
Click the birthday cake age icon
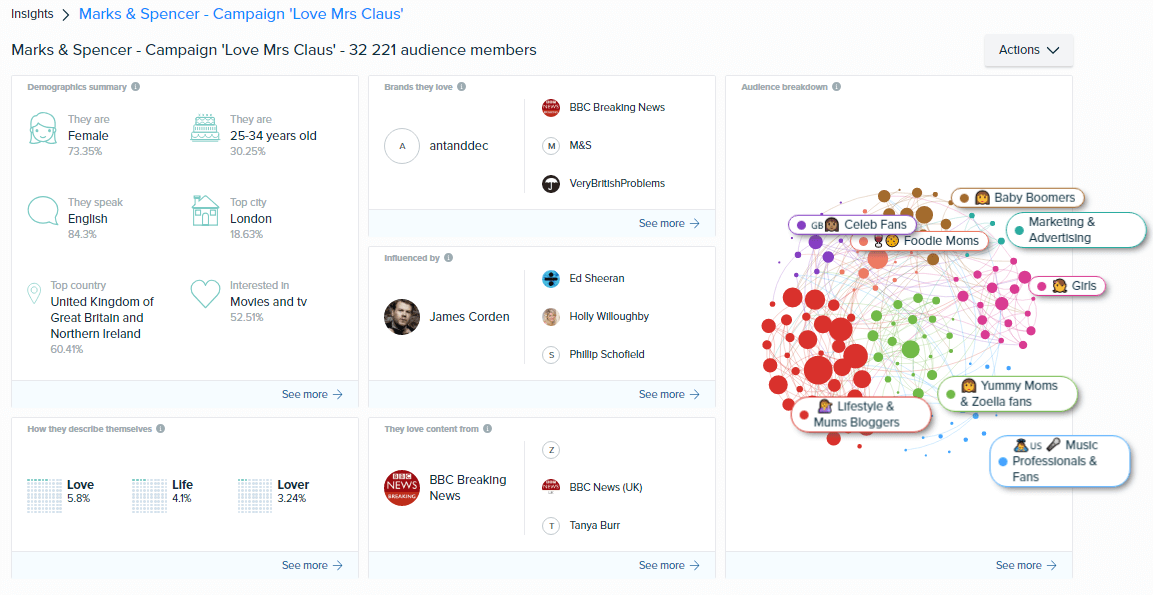(x=205, y=127)
